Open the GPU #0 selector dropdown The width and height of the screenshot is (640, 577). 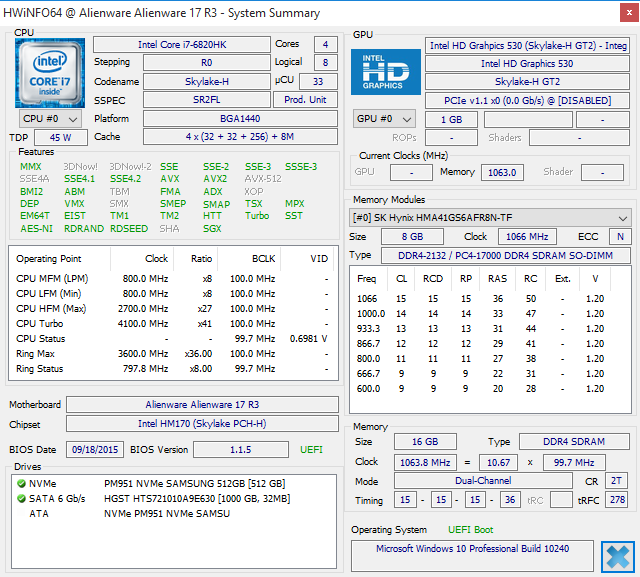tap(384, 119)
